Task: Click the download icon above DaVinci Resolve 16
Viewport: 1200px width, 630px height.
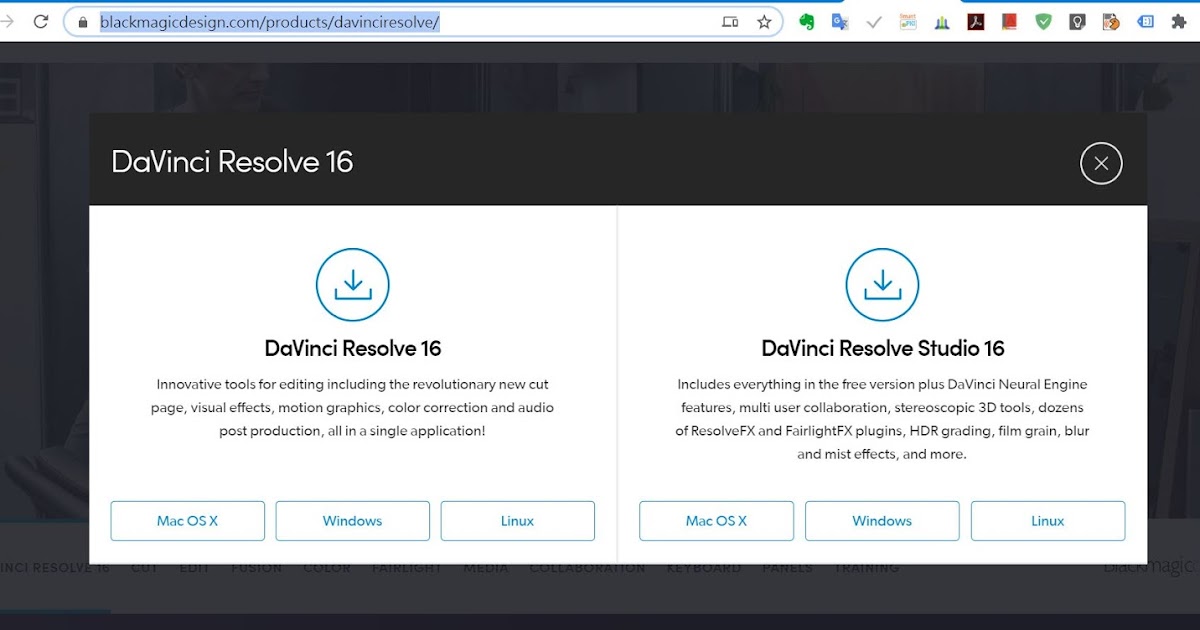Action: pos(352,285)
